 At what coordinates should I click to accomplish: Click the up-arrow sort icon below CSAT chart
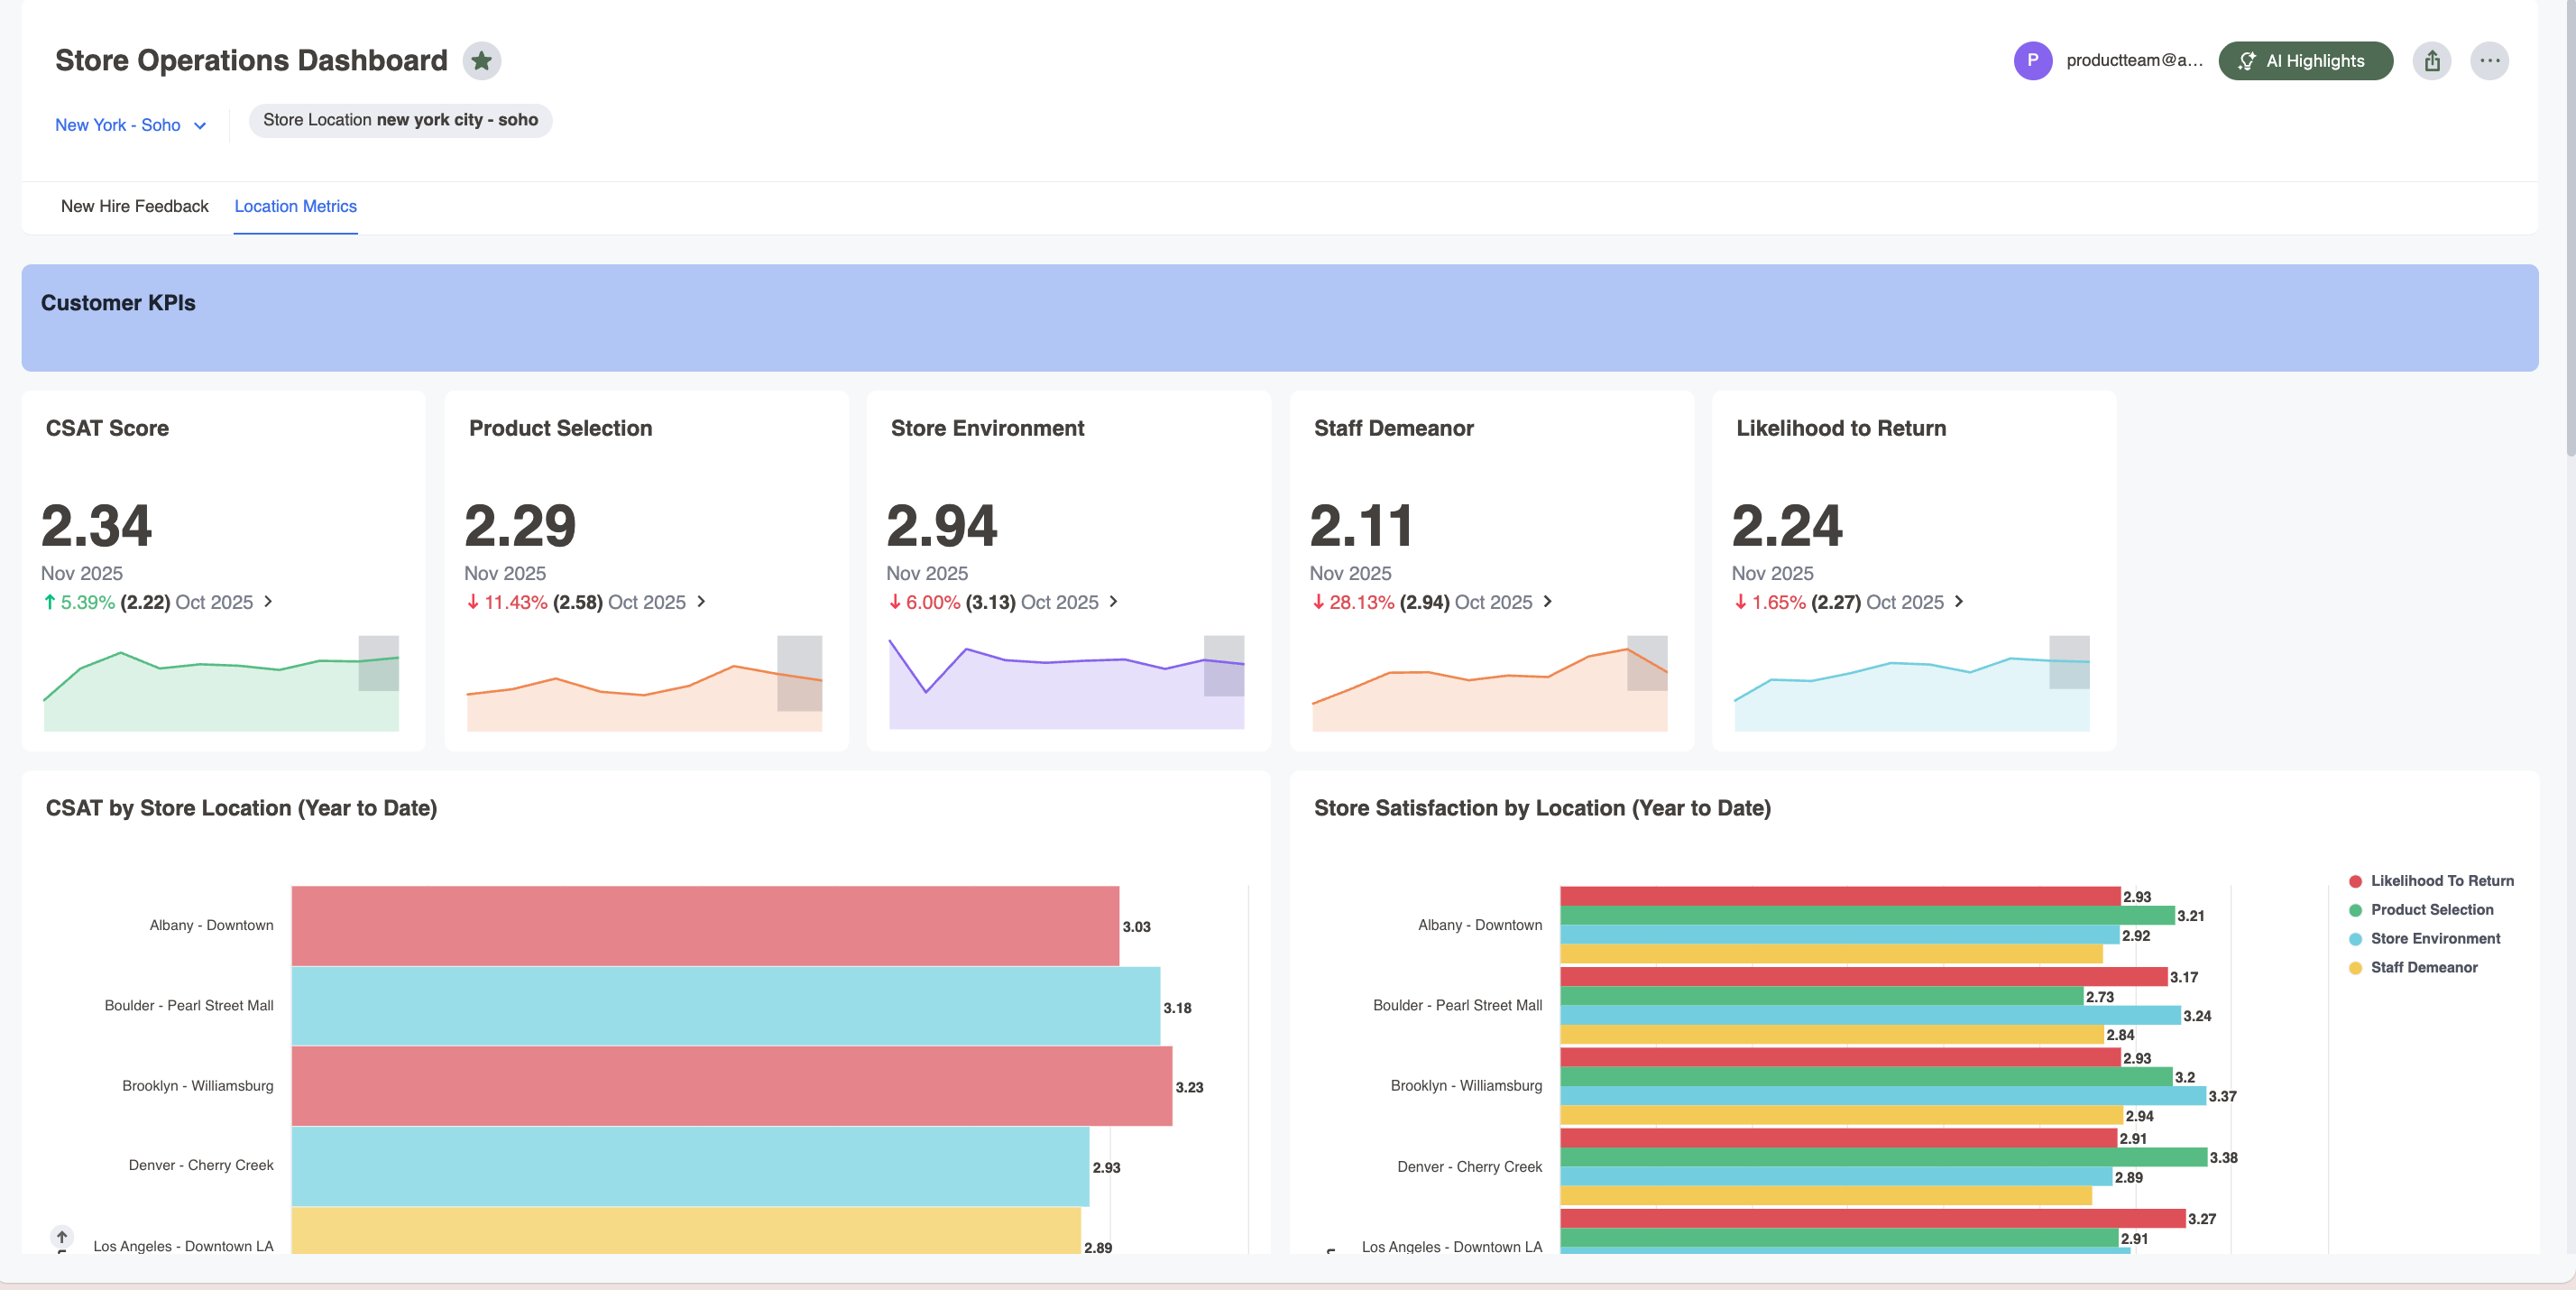[62, 1237]
